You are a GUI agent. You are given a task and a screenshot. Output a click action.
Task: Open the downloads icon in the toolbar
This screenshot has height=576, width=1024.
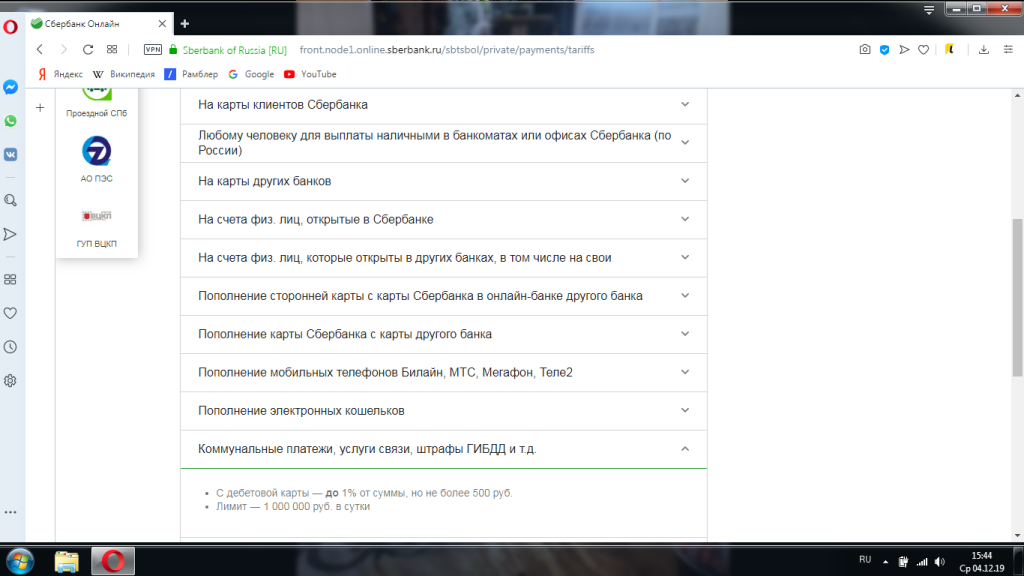(984, 49)
